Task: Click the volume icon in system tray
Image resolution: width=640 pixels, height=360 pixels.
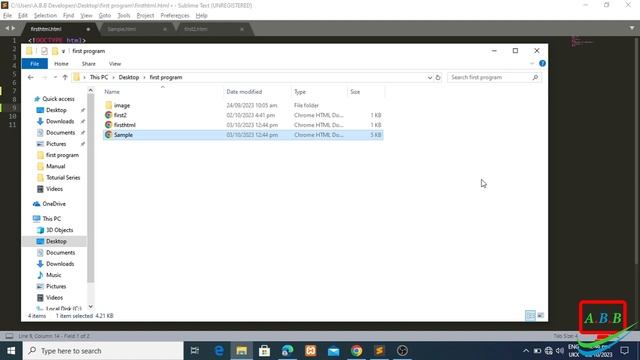Action: pyautogui.click(x=560, y=351)
